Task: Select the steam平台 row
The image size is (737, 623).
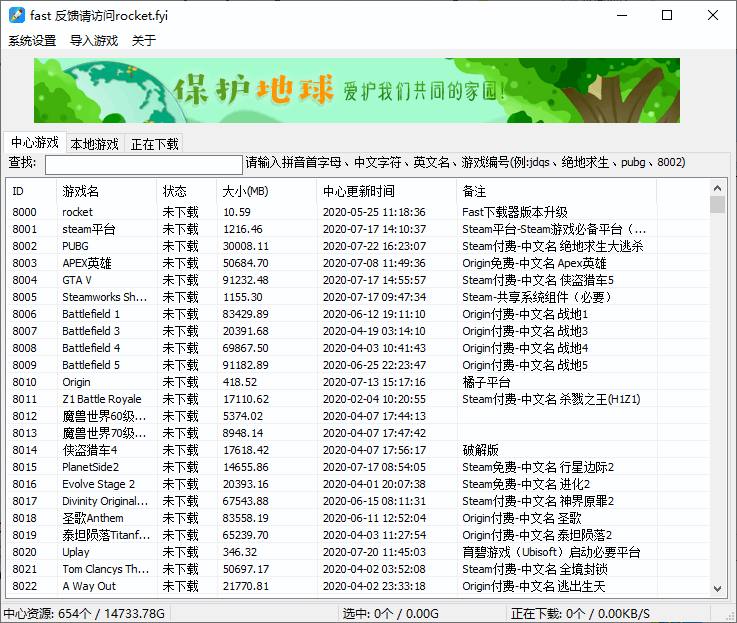Action: coord(357,229)
